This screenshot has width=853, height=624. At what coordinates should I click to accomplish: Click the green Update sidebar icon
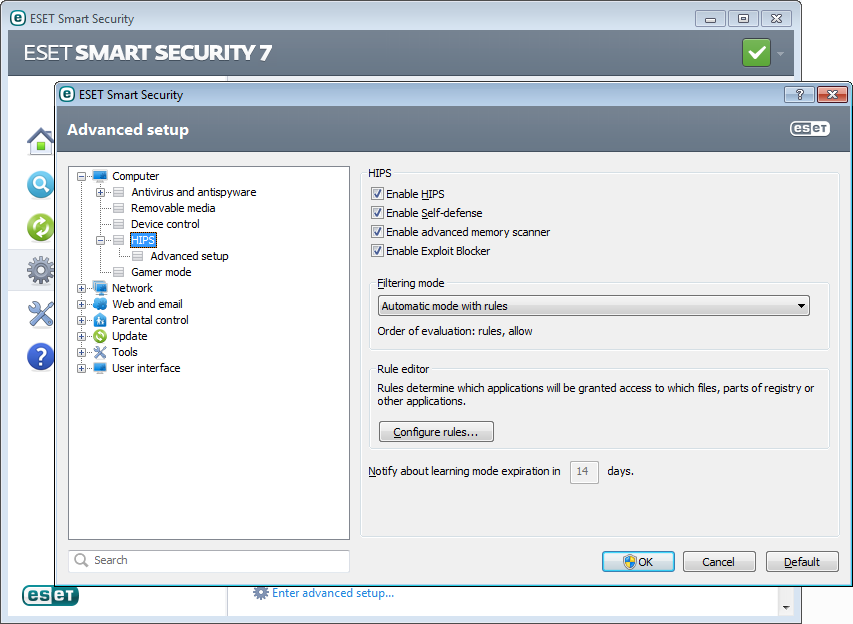40,228
